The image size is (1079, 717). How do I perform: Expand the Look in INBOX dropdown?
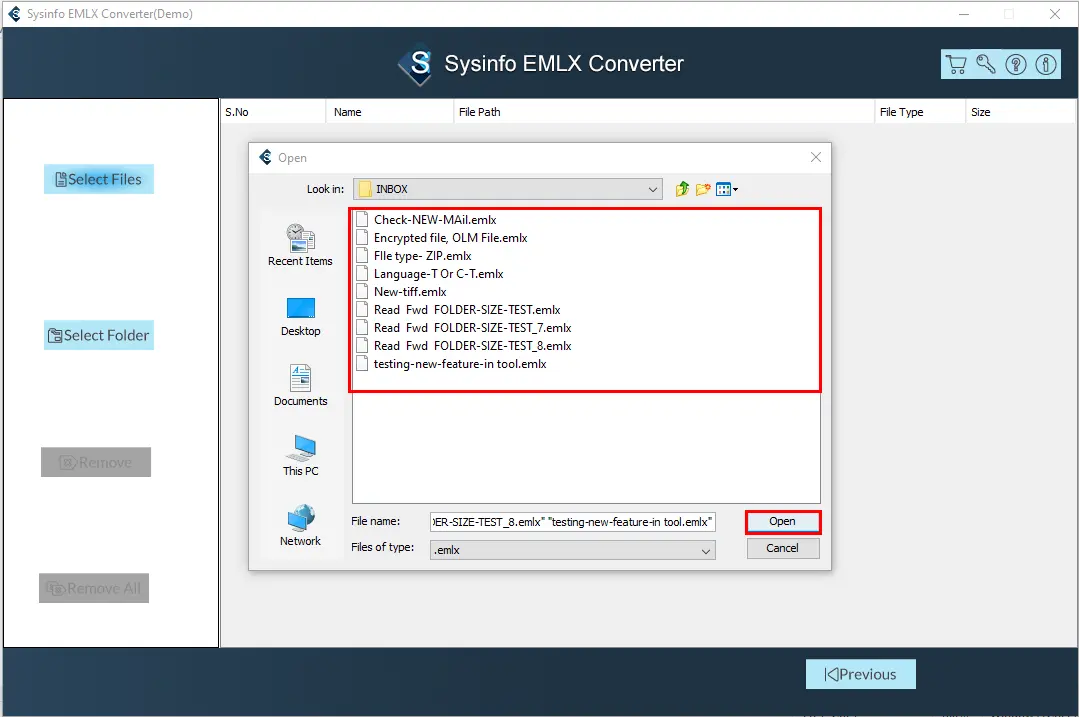[x=652, y=189]
